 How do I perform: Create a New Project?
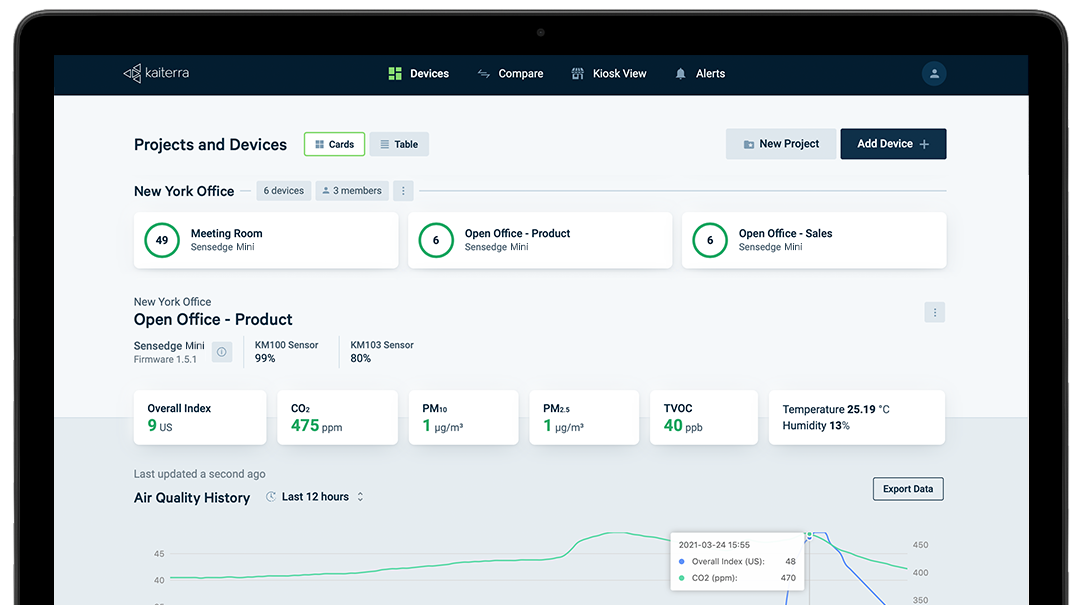[x=781, y=143]
